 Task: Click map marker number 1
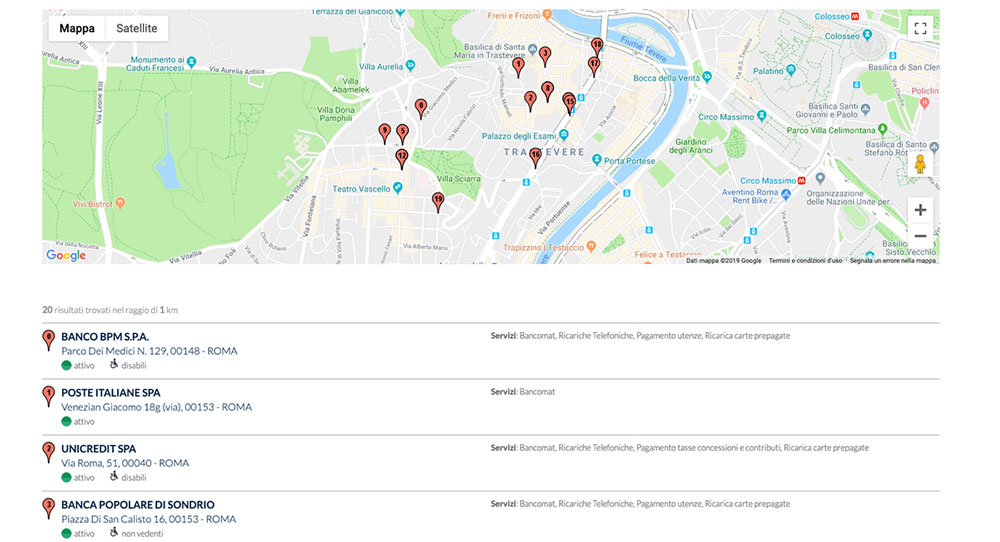[x=518, y=67]
